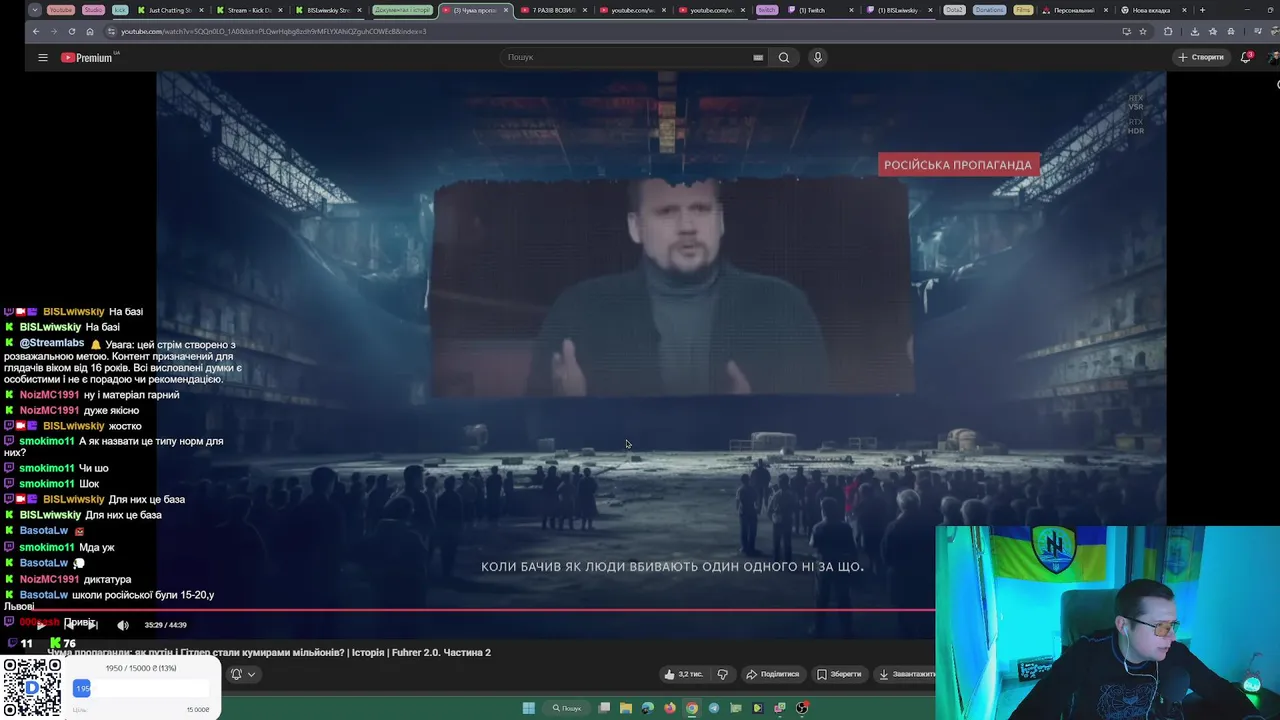
Task: Open the 'Donations' tab group
Action: (989, 10)
